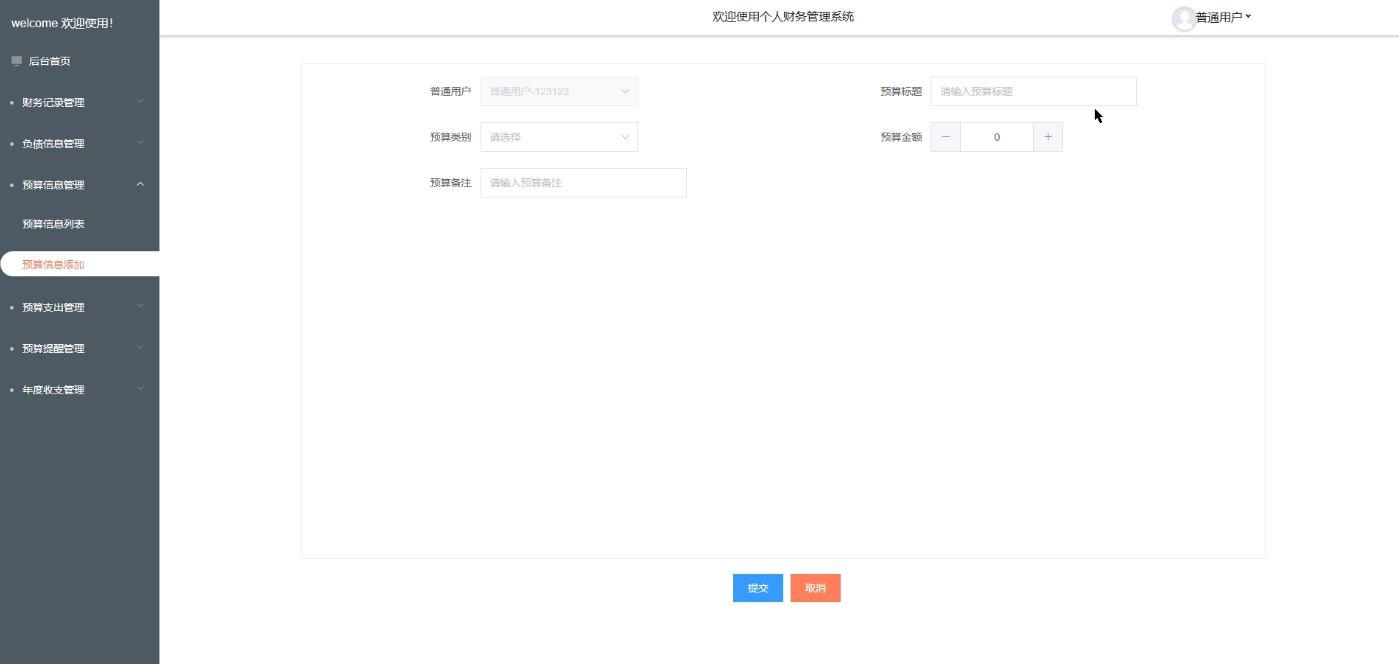Image resolution: width=1399 pixels, height=664 pixels.
Task: Click the user avatar icon
Action: pos(1184,18)
